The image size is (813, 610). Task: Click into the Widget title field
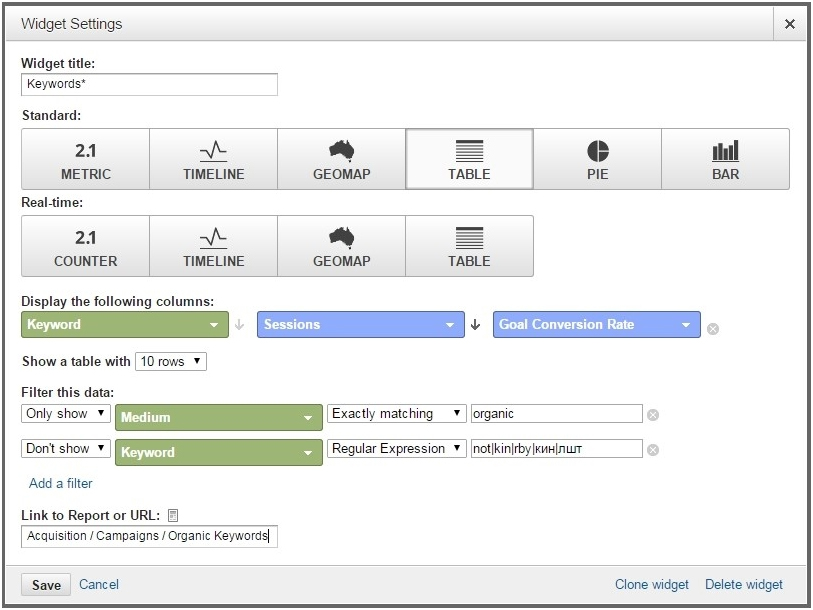149,85
